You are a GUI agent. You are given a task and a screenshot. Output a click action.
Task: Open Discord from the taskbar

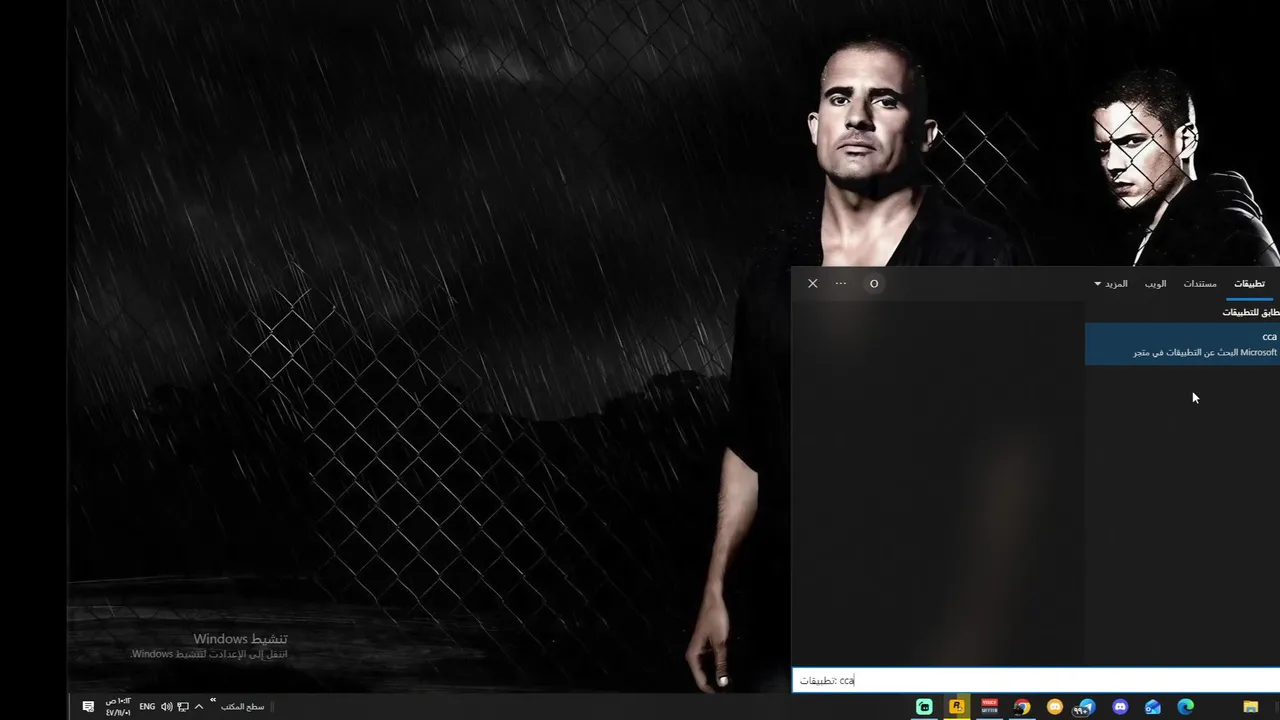pos(1120,707)
